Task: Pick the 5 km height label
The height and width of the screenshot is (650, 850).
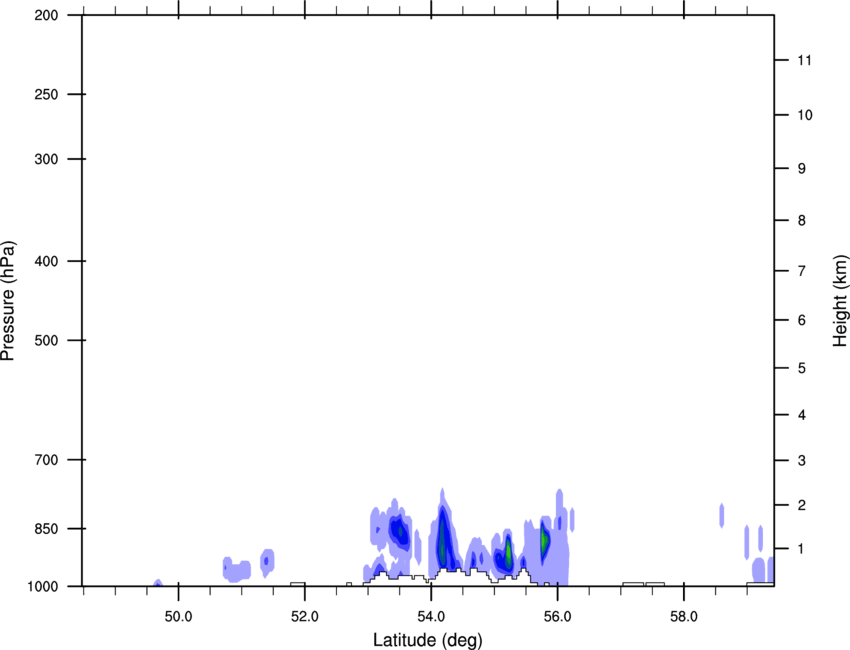Action: (x=802, y=369)
